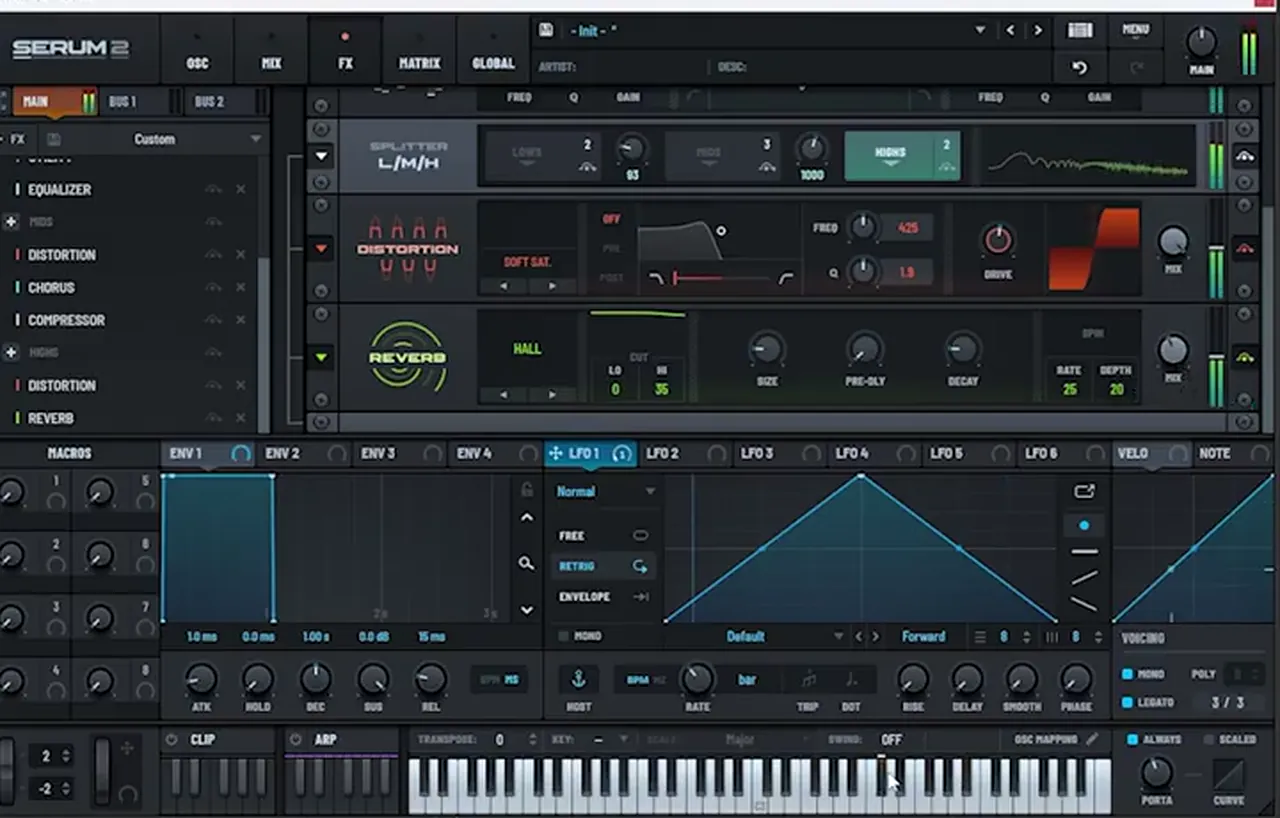Toggle MONO in the Voicing panel
Image resolution: width=1280 pixels, height=818 pixels.
1128,674
